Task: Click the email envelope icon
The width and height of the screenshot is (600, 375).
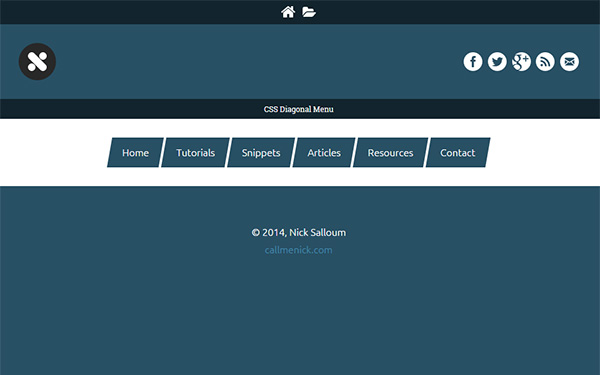Action: point(569,62)
